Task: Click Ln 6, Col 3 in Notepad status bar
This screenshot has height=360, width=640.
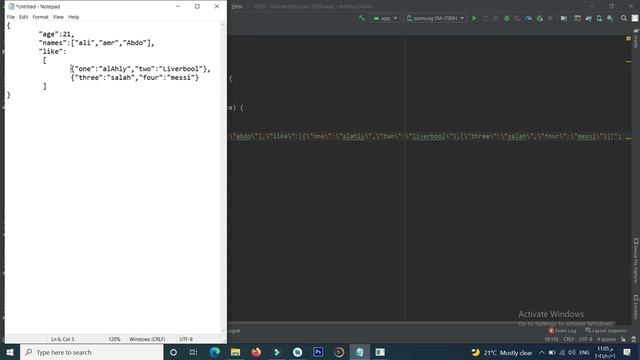Action: pos(62,339)
